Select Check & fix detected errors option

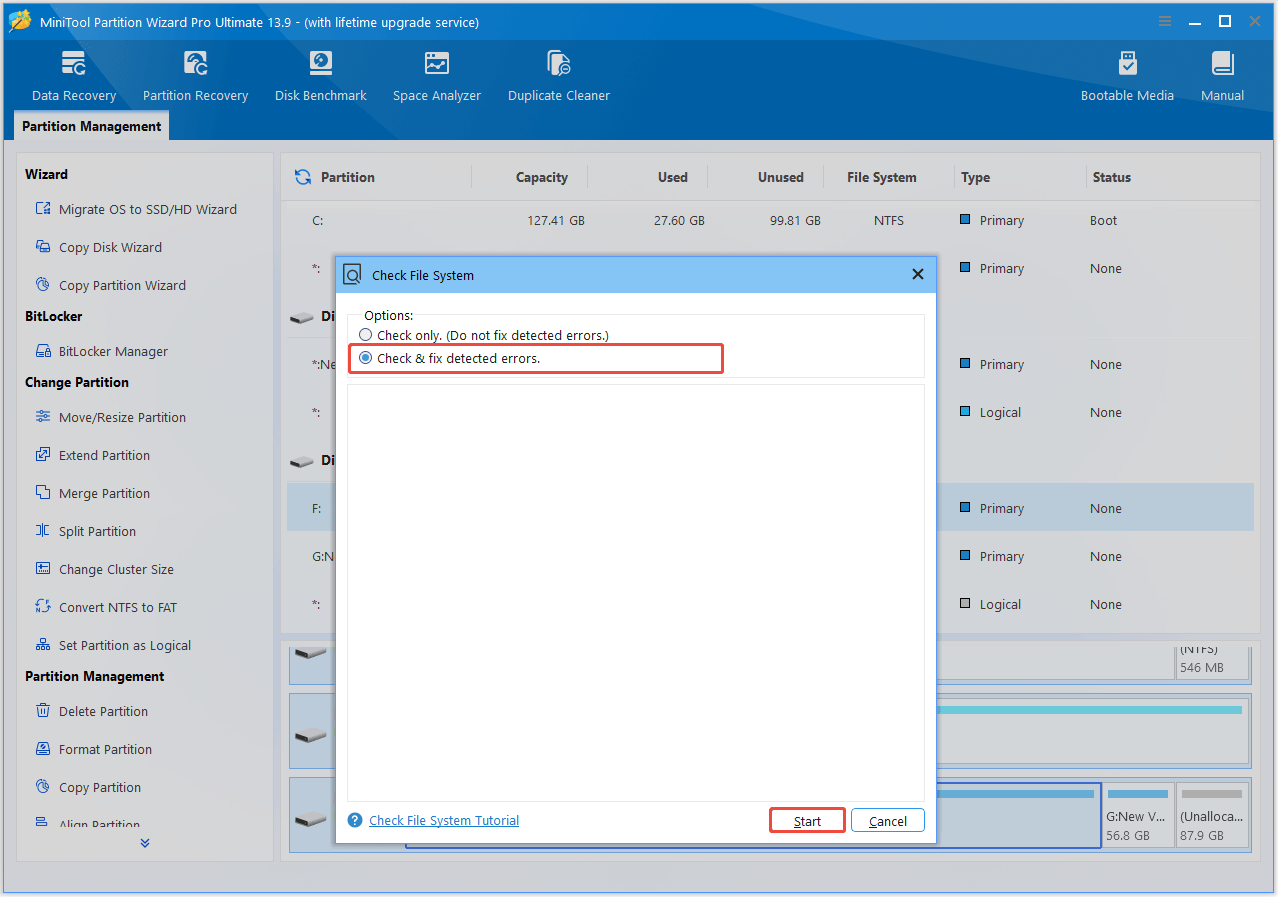366,358
